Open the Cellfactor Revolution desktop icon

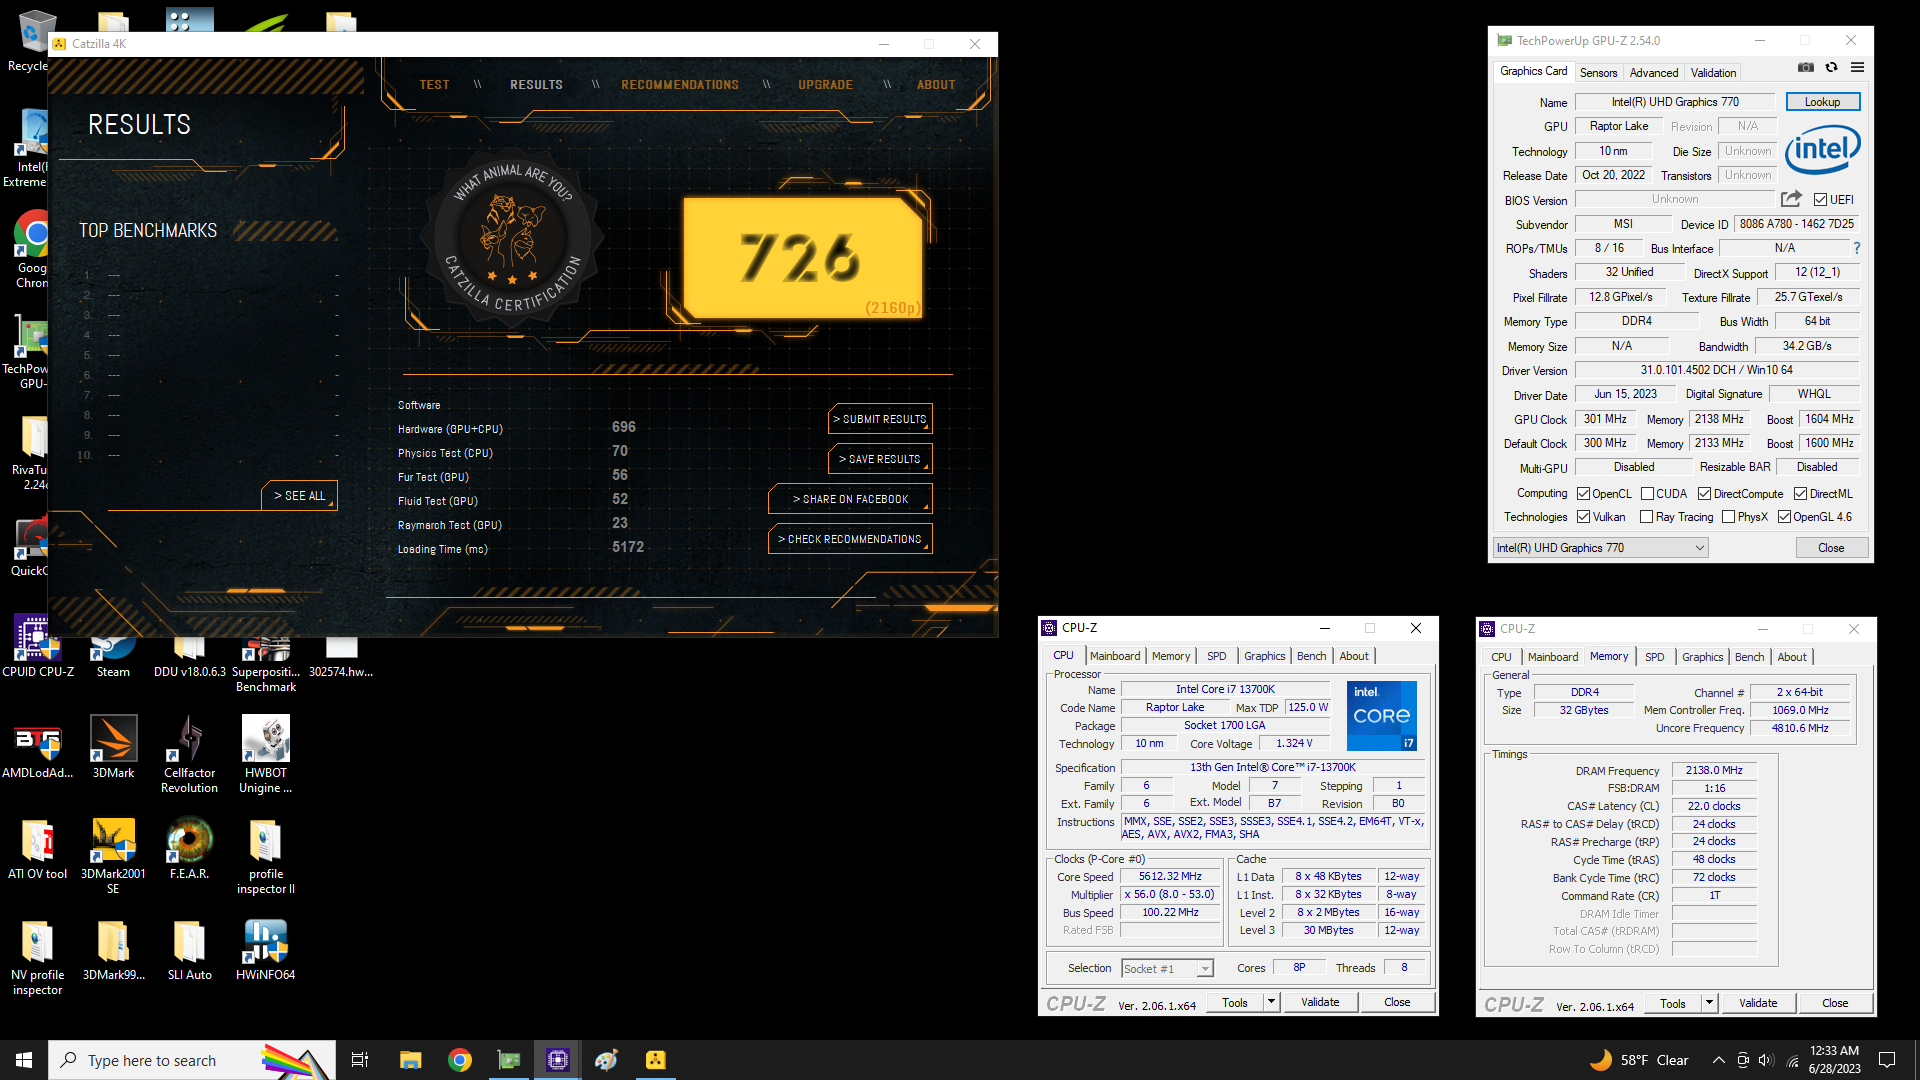click(x=190, y=755)
